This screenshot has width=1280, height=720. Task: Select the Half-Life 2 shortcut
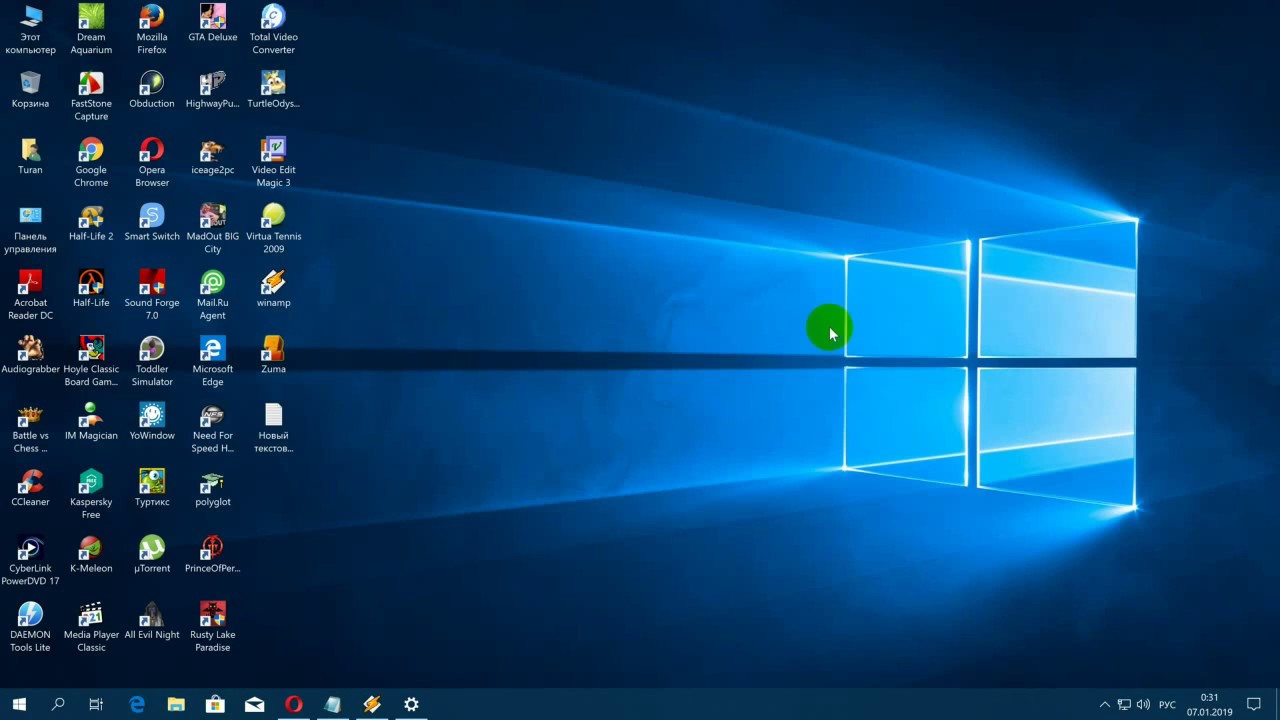(x=91, y=222)
